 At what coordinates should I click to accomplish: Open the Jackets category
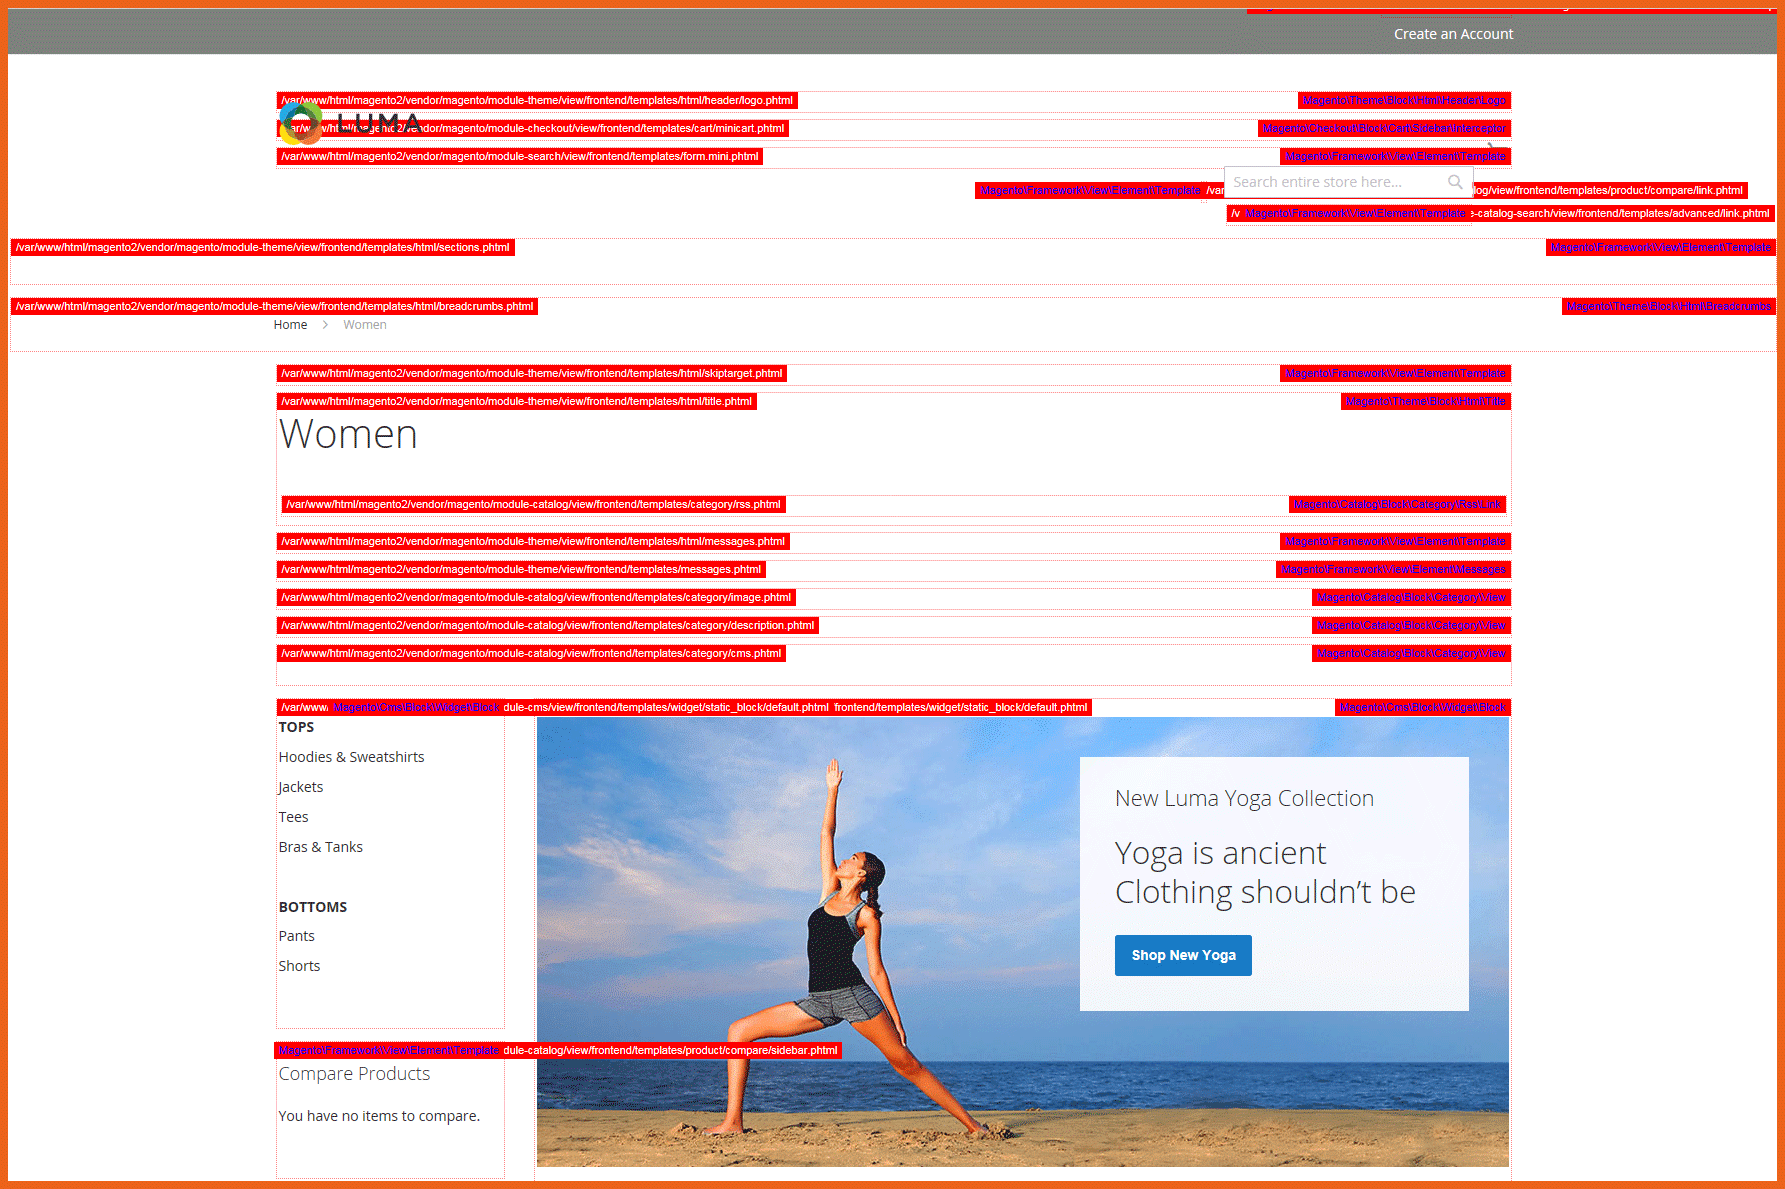coord(301,787)
